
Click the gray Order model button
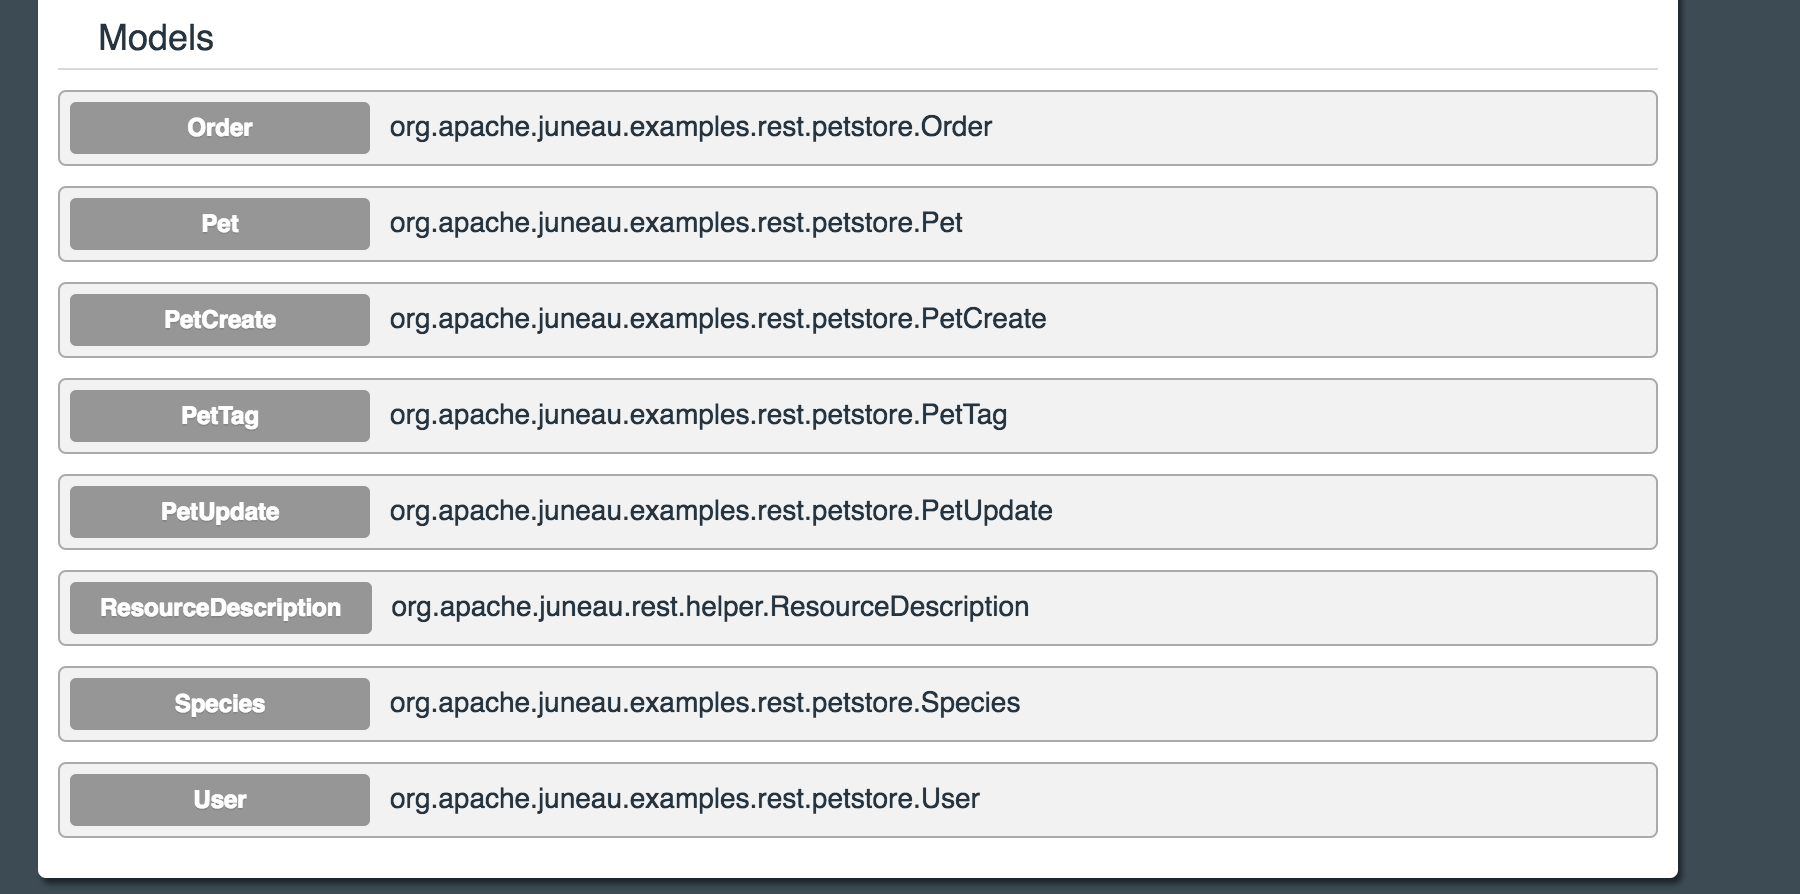click(x=219, y=128)
